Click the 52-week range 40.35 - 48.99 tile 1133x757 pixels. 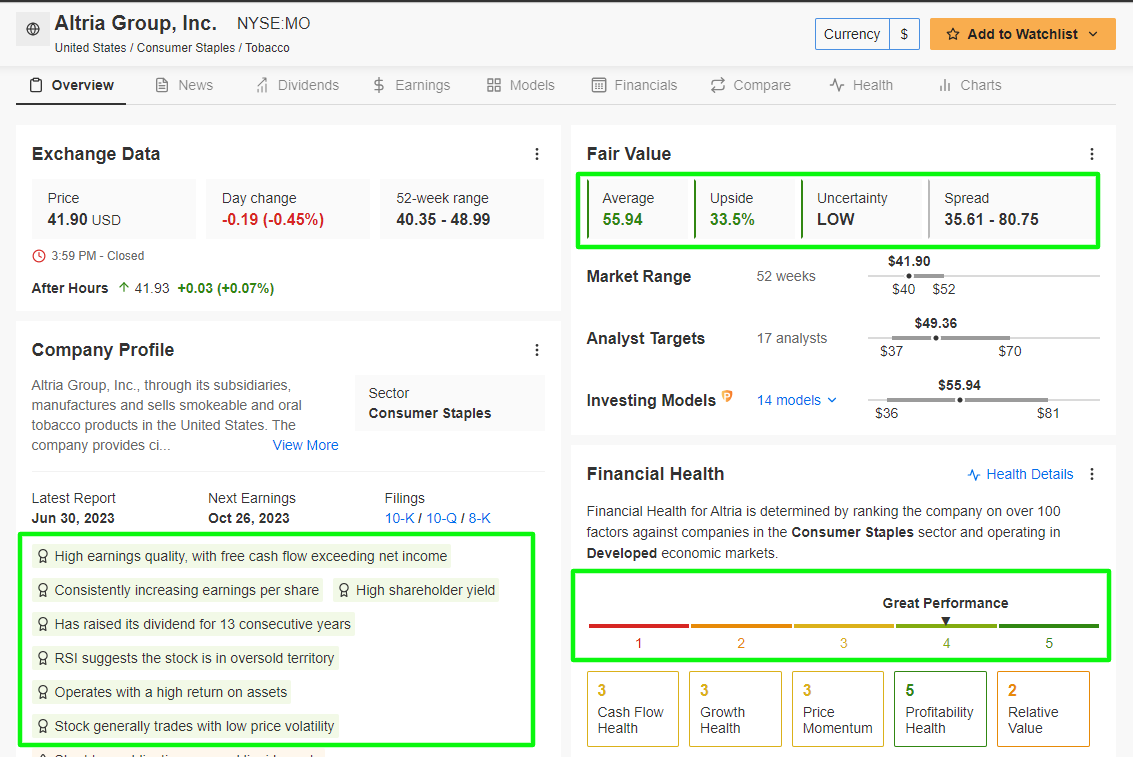[462, 209]
